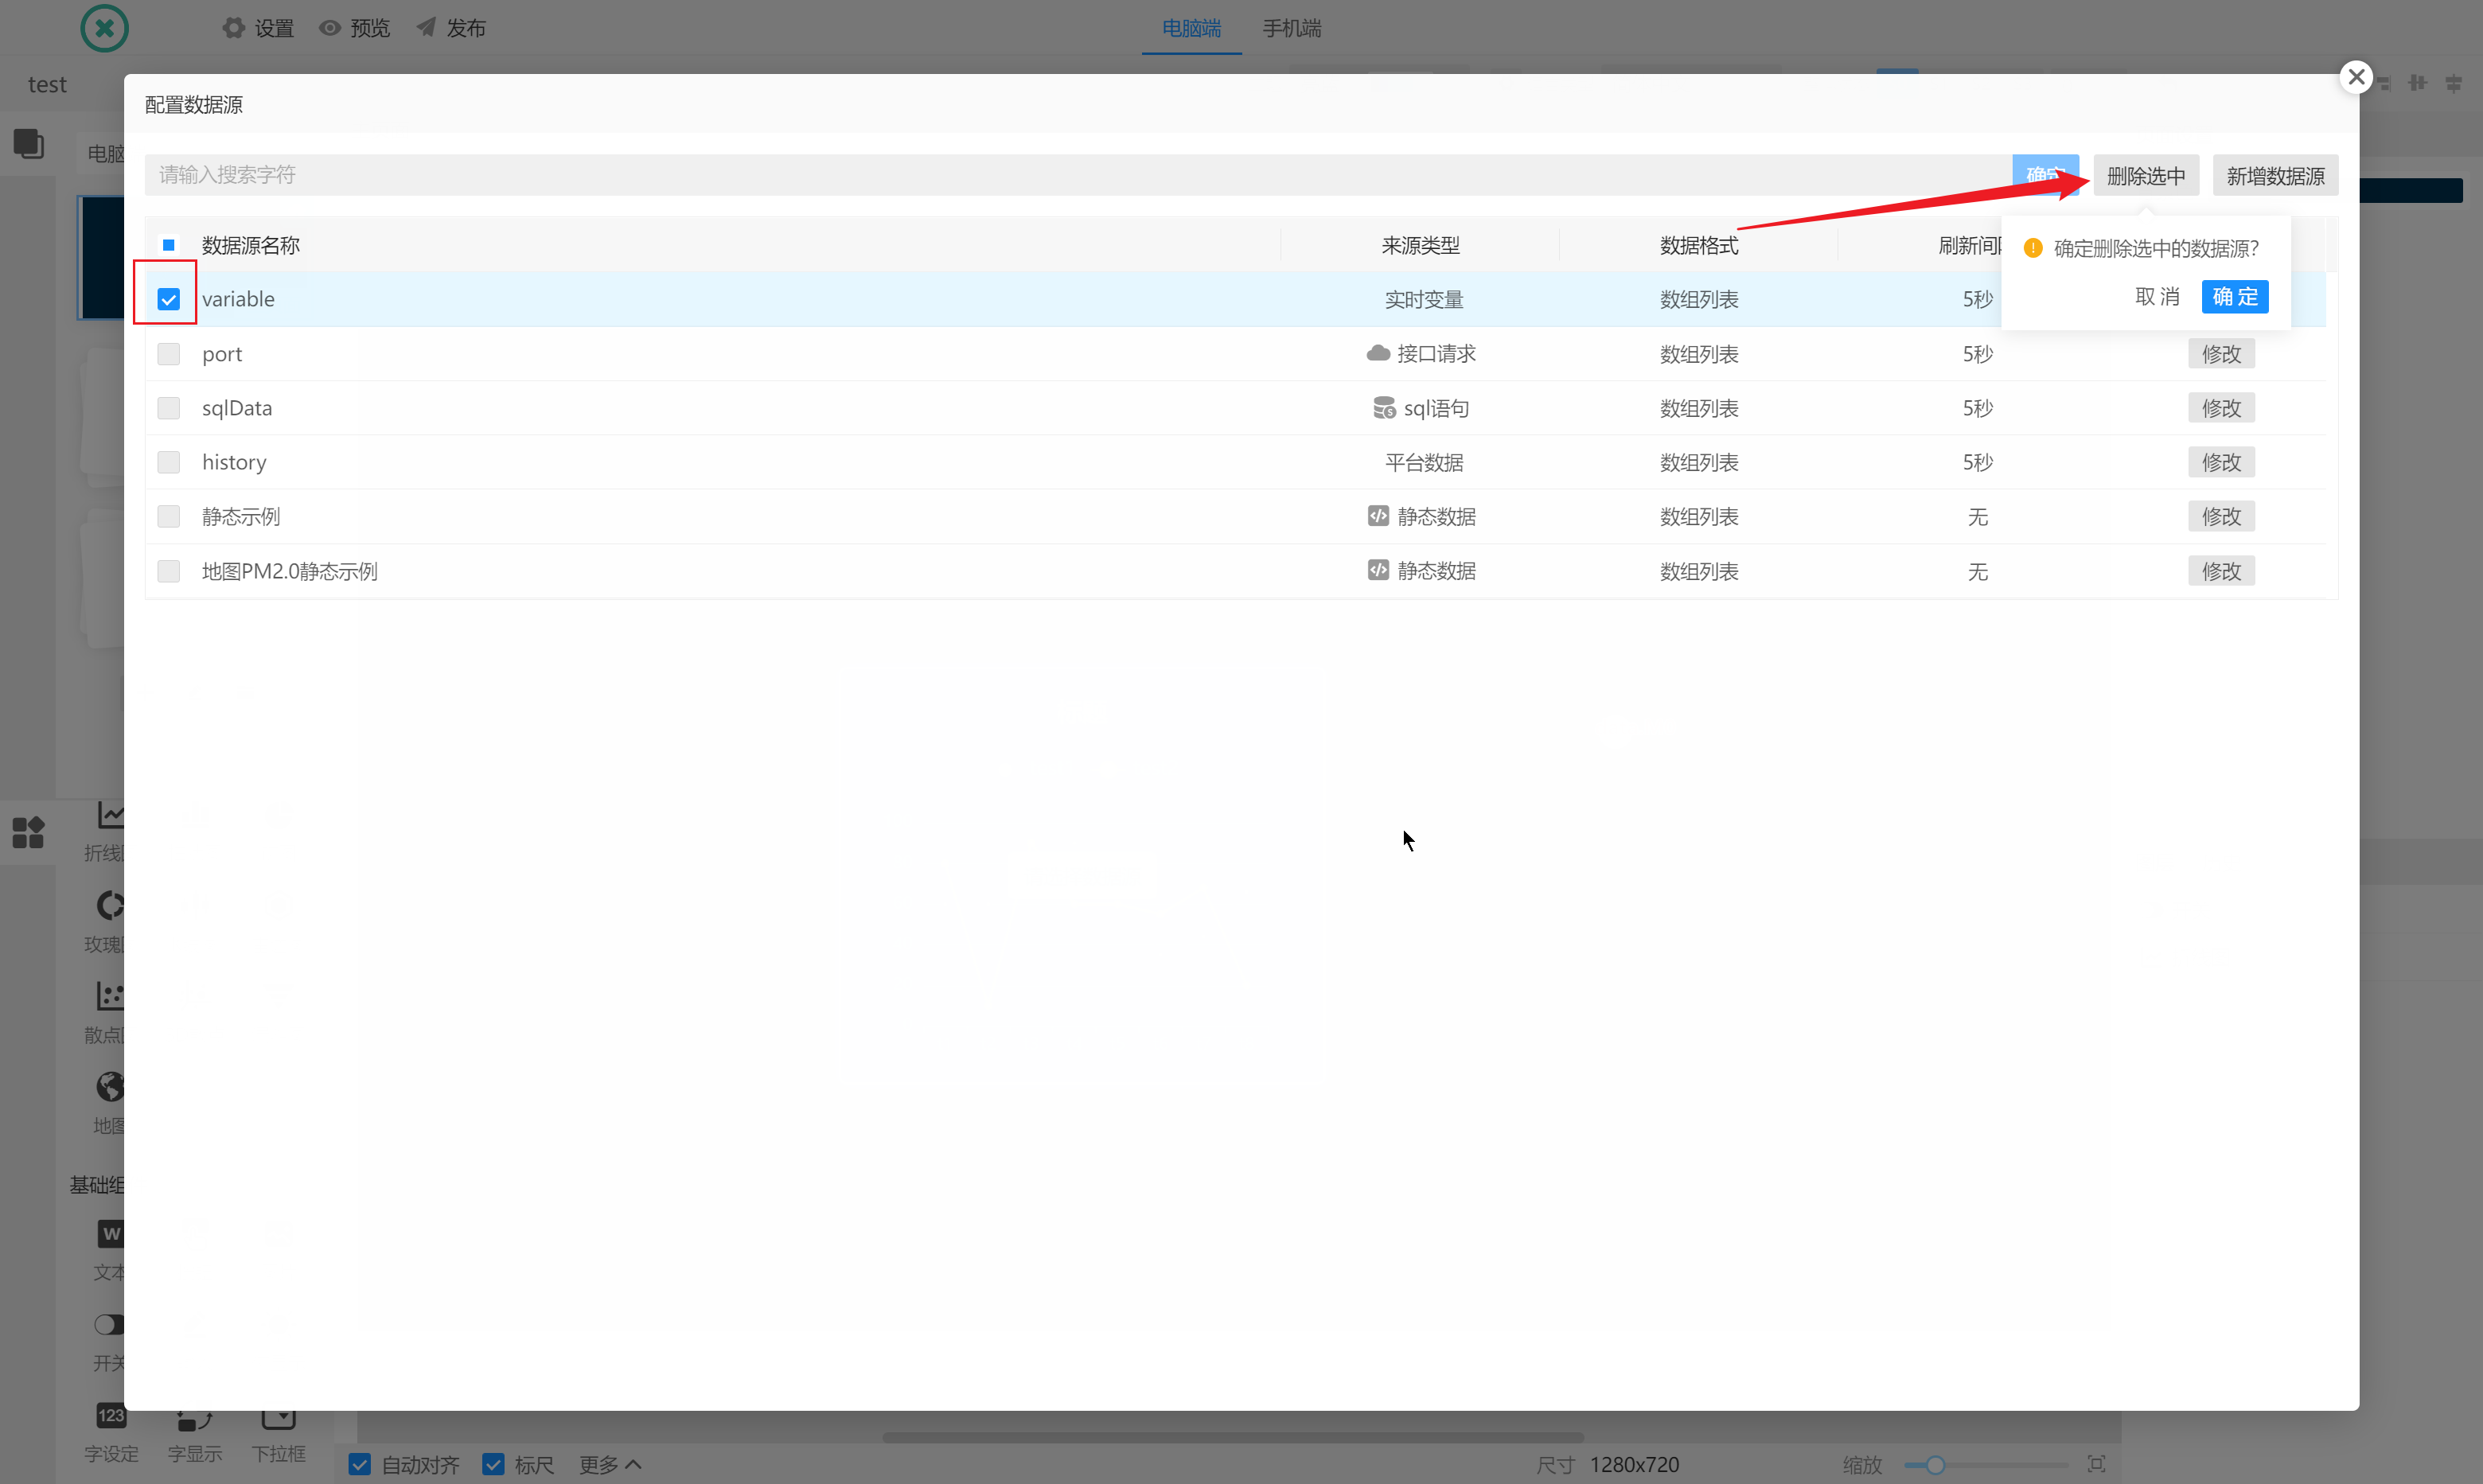2483x1484 pixels.
Task: Click the cloud icon next to 接口请求
Action: click(1378, 353)
